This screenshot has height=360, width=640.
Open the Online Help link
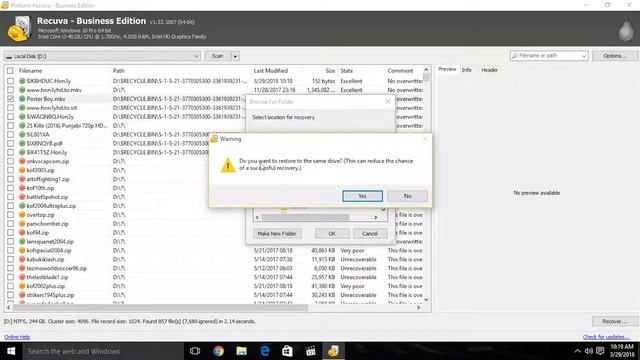click(17, 337)
